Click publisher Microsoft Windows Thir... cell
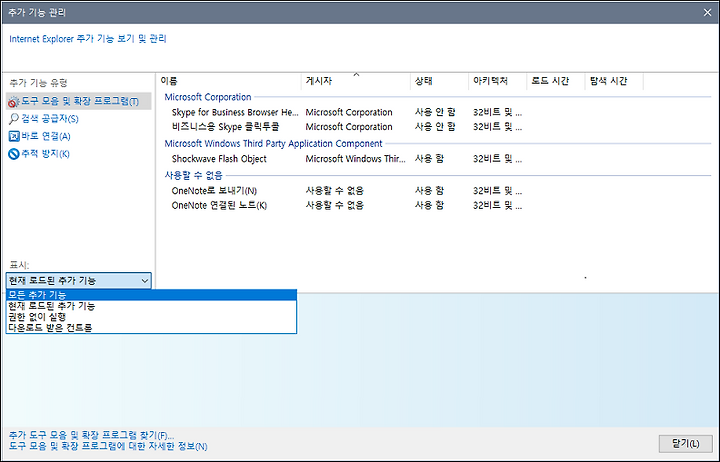The image size is (720, 462). coord(355,159)
